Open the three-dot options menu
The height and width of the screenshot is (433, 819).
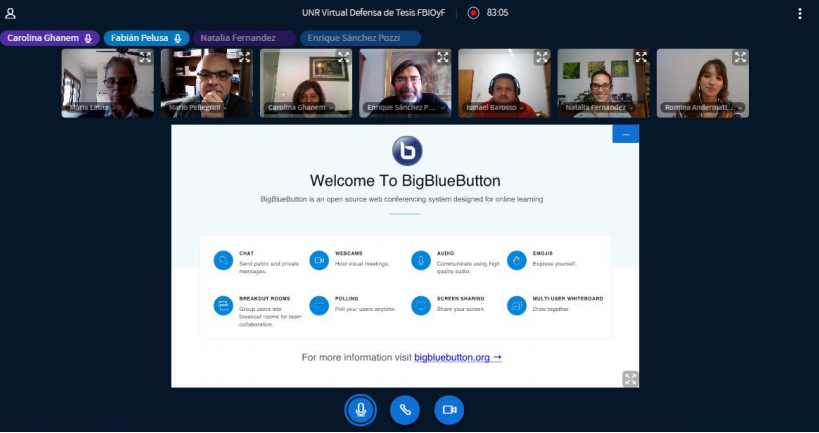click(x=799, y=13)
